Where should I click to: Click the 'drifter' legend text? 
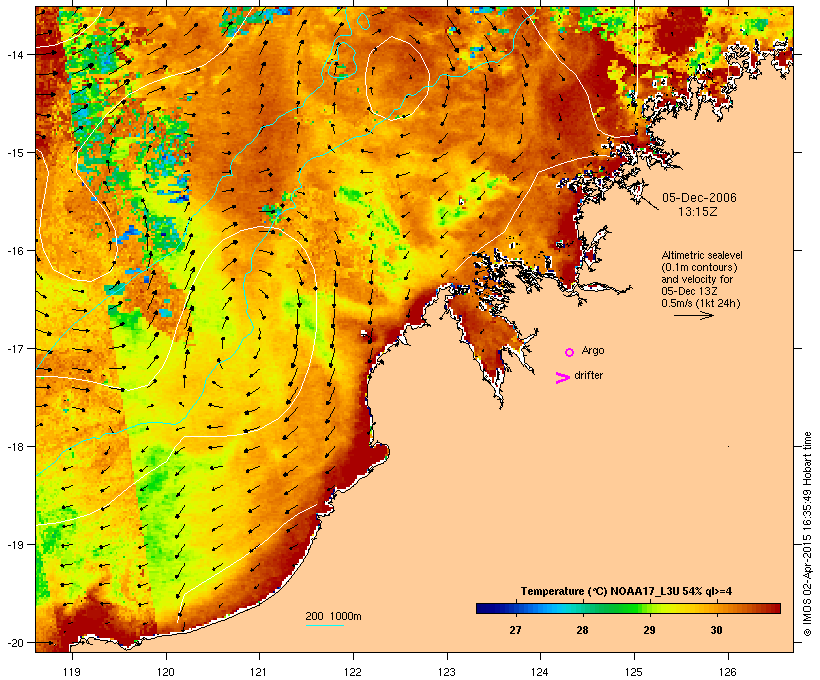pos(588,375)
